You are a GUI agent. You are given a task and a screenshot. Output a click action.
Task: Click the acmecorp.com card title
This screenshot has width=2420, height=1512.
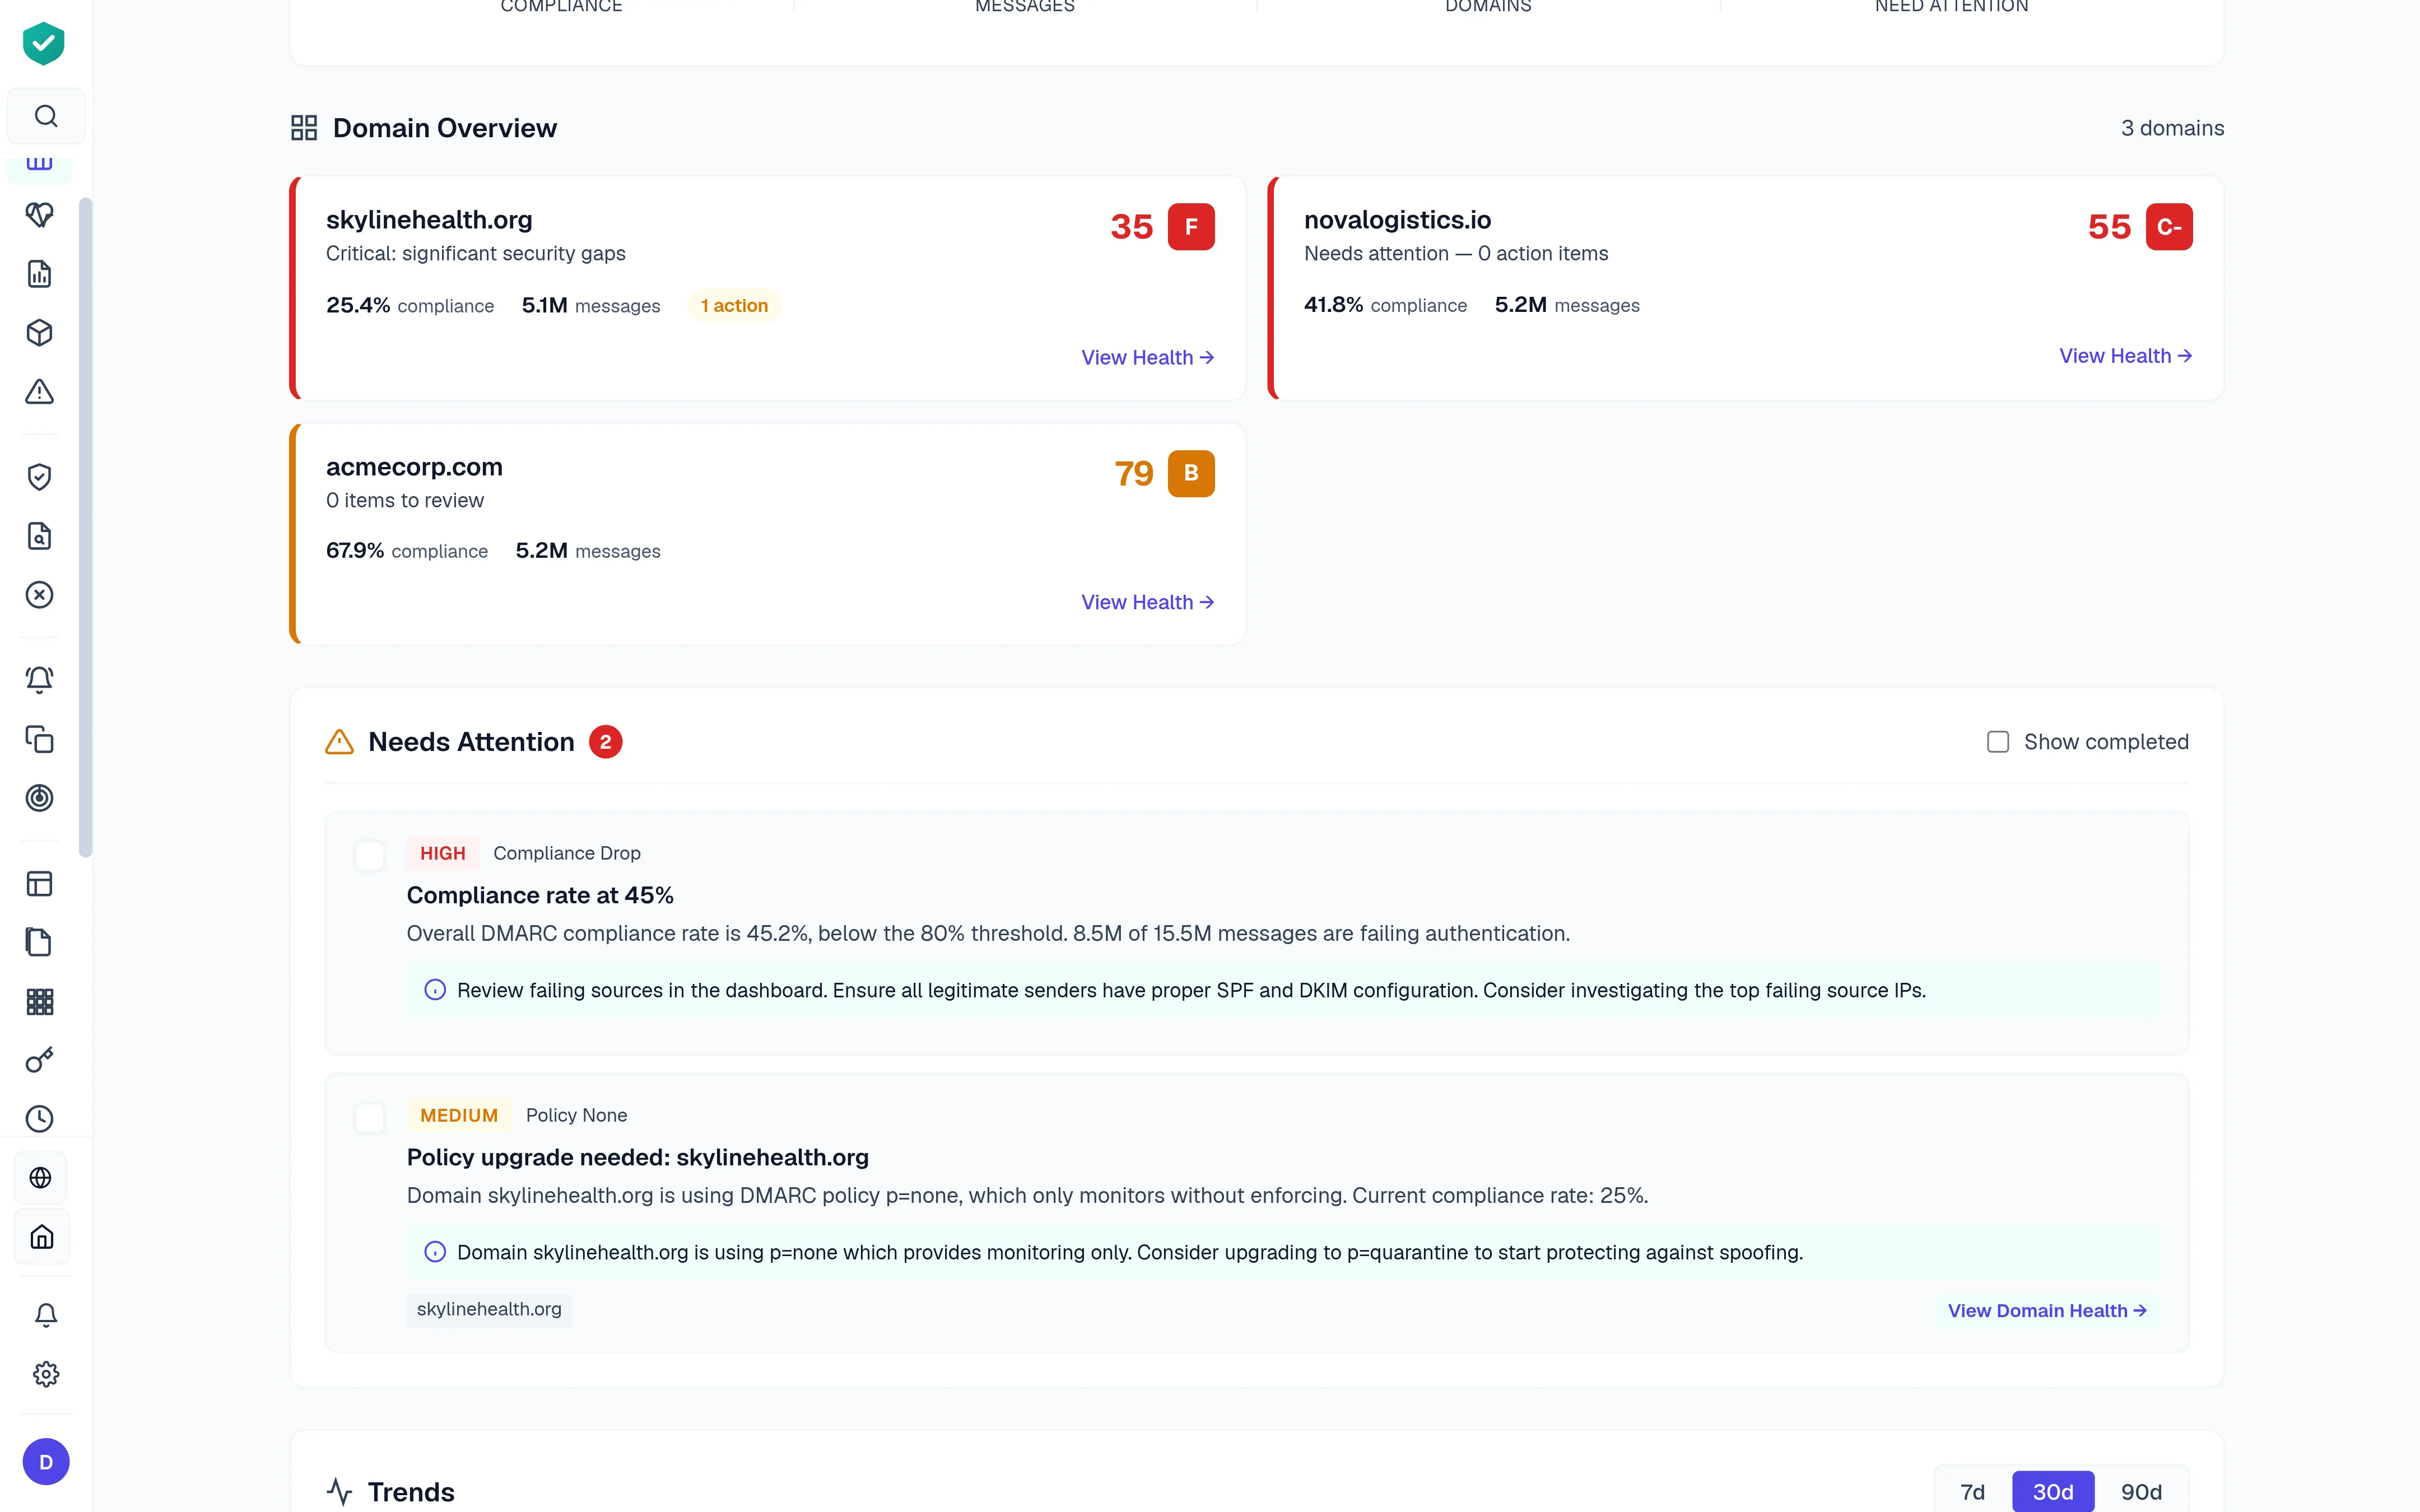tap(414, 467)
